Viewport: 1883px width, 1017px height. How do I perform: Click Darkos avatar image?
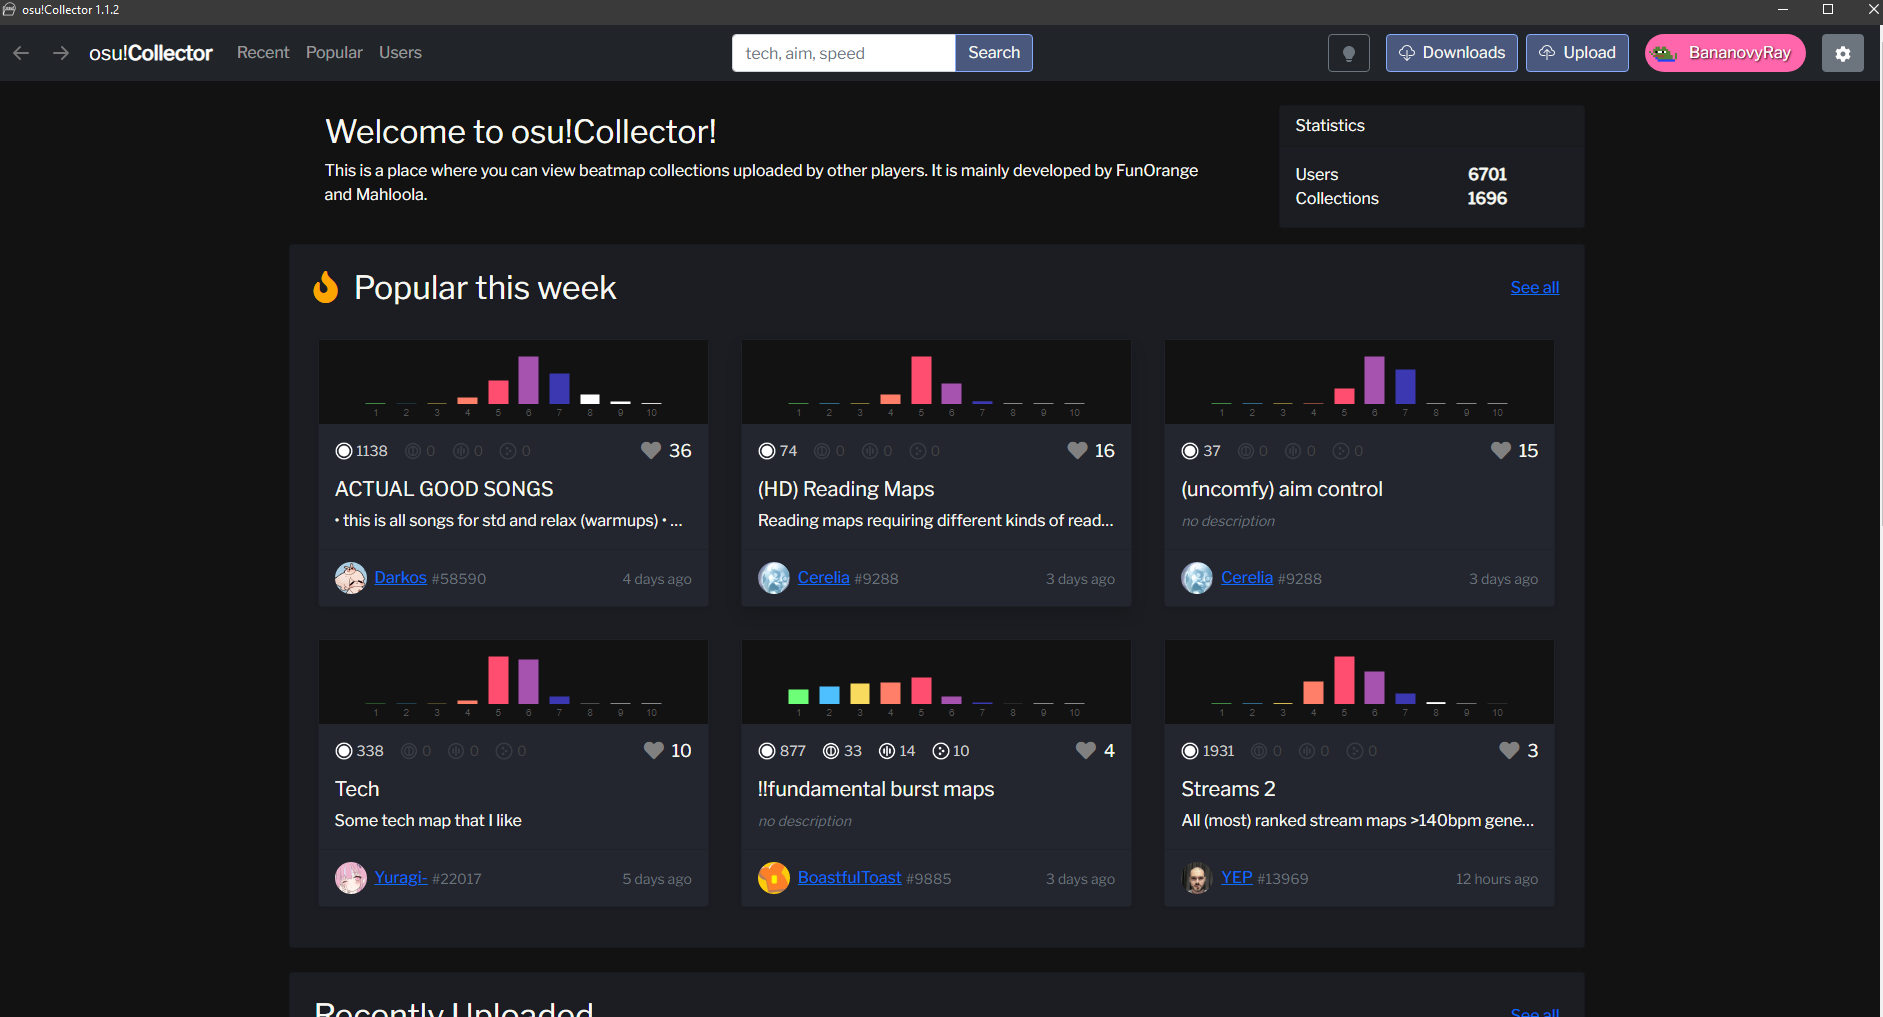pyautogui.click(x=350, y=578)
